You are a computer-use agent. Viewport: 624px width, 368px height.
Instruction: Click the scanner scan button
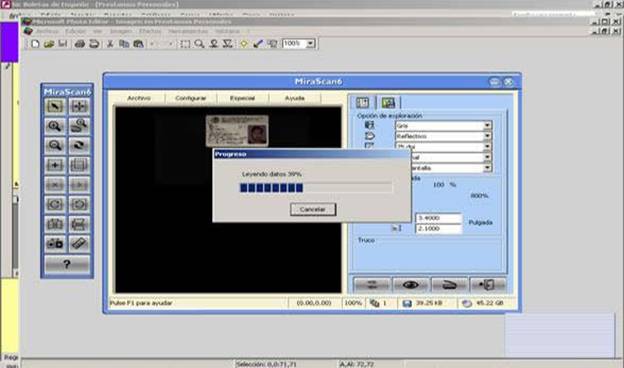pyautogui.click(x=449, y=285)
